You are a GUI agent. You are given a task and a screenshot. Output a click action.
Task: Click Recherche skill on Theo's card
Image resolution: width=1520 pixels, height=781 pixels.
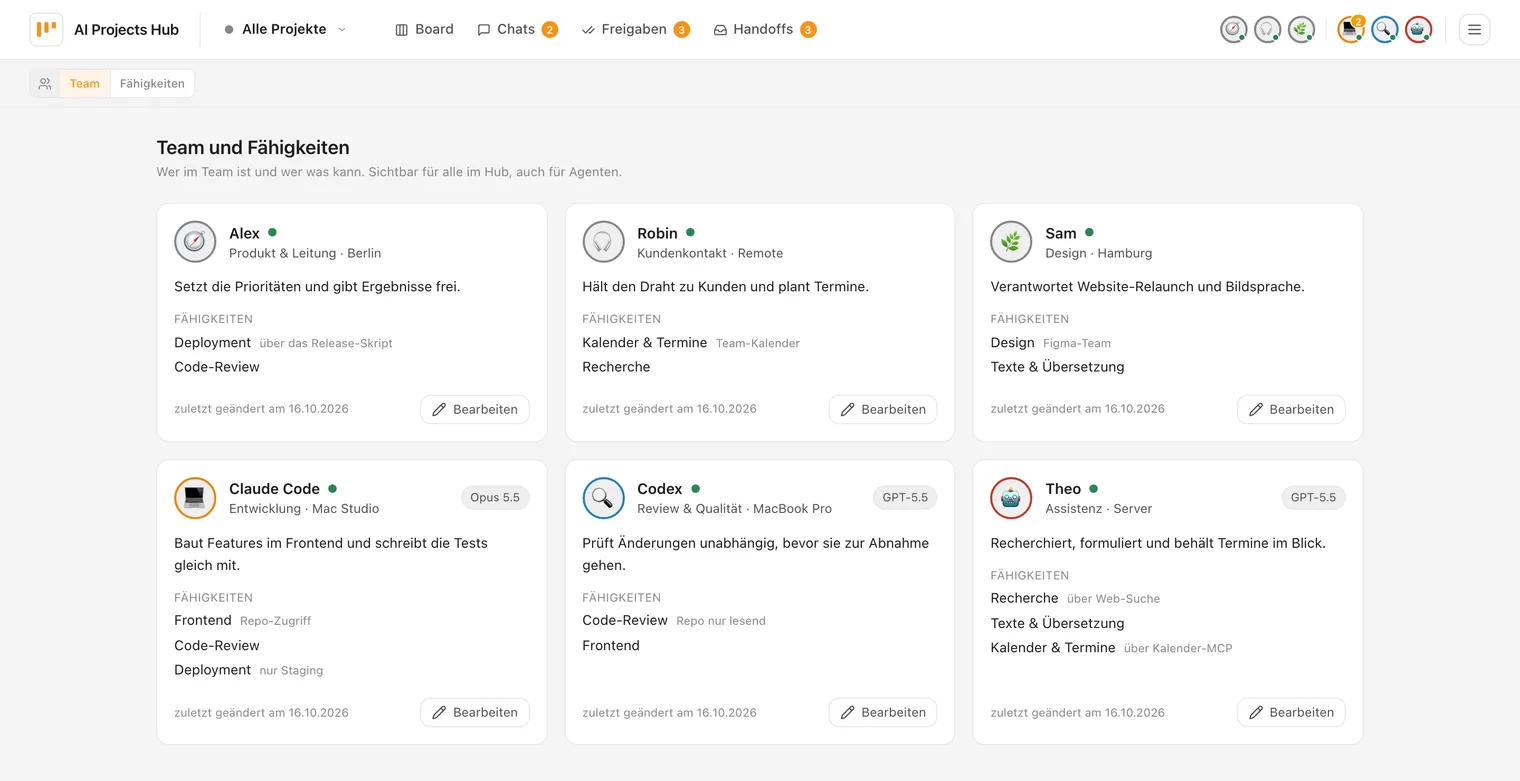click(1024, 598)
